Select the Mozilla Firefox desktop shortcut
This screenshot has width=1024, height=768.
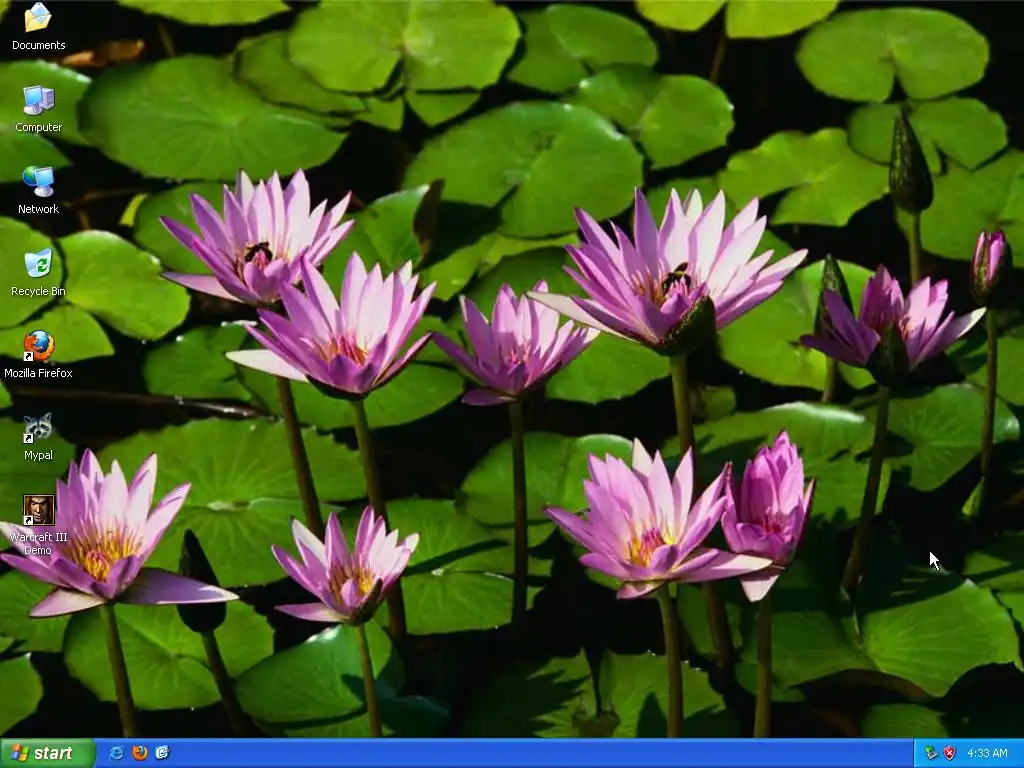[x=38, y=346]
